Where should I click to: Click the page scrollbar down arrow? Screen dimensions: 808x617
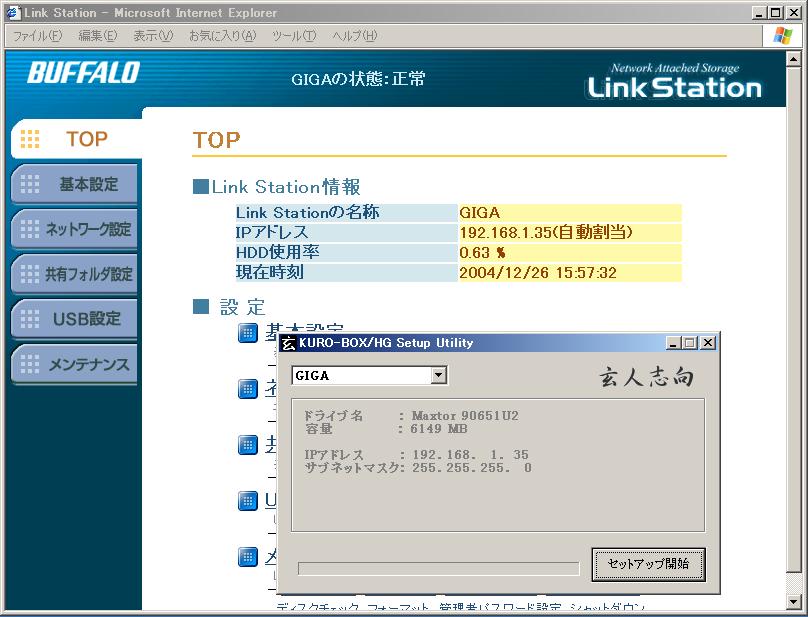tap(794, 601)
